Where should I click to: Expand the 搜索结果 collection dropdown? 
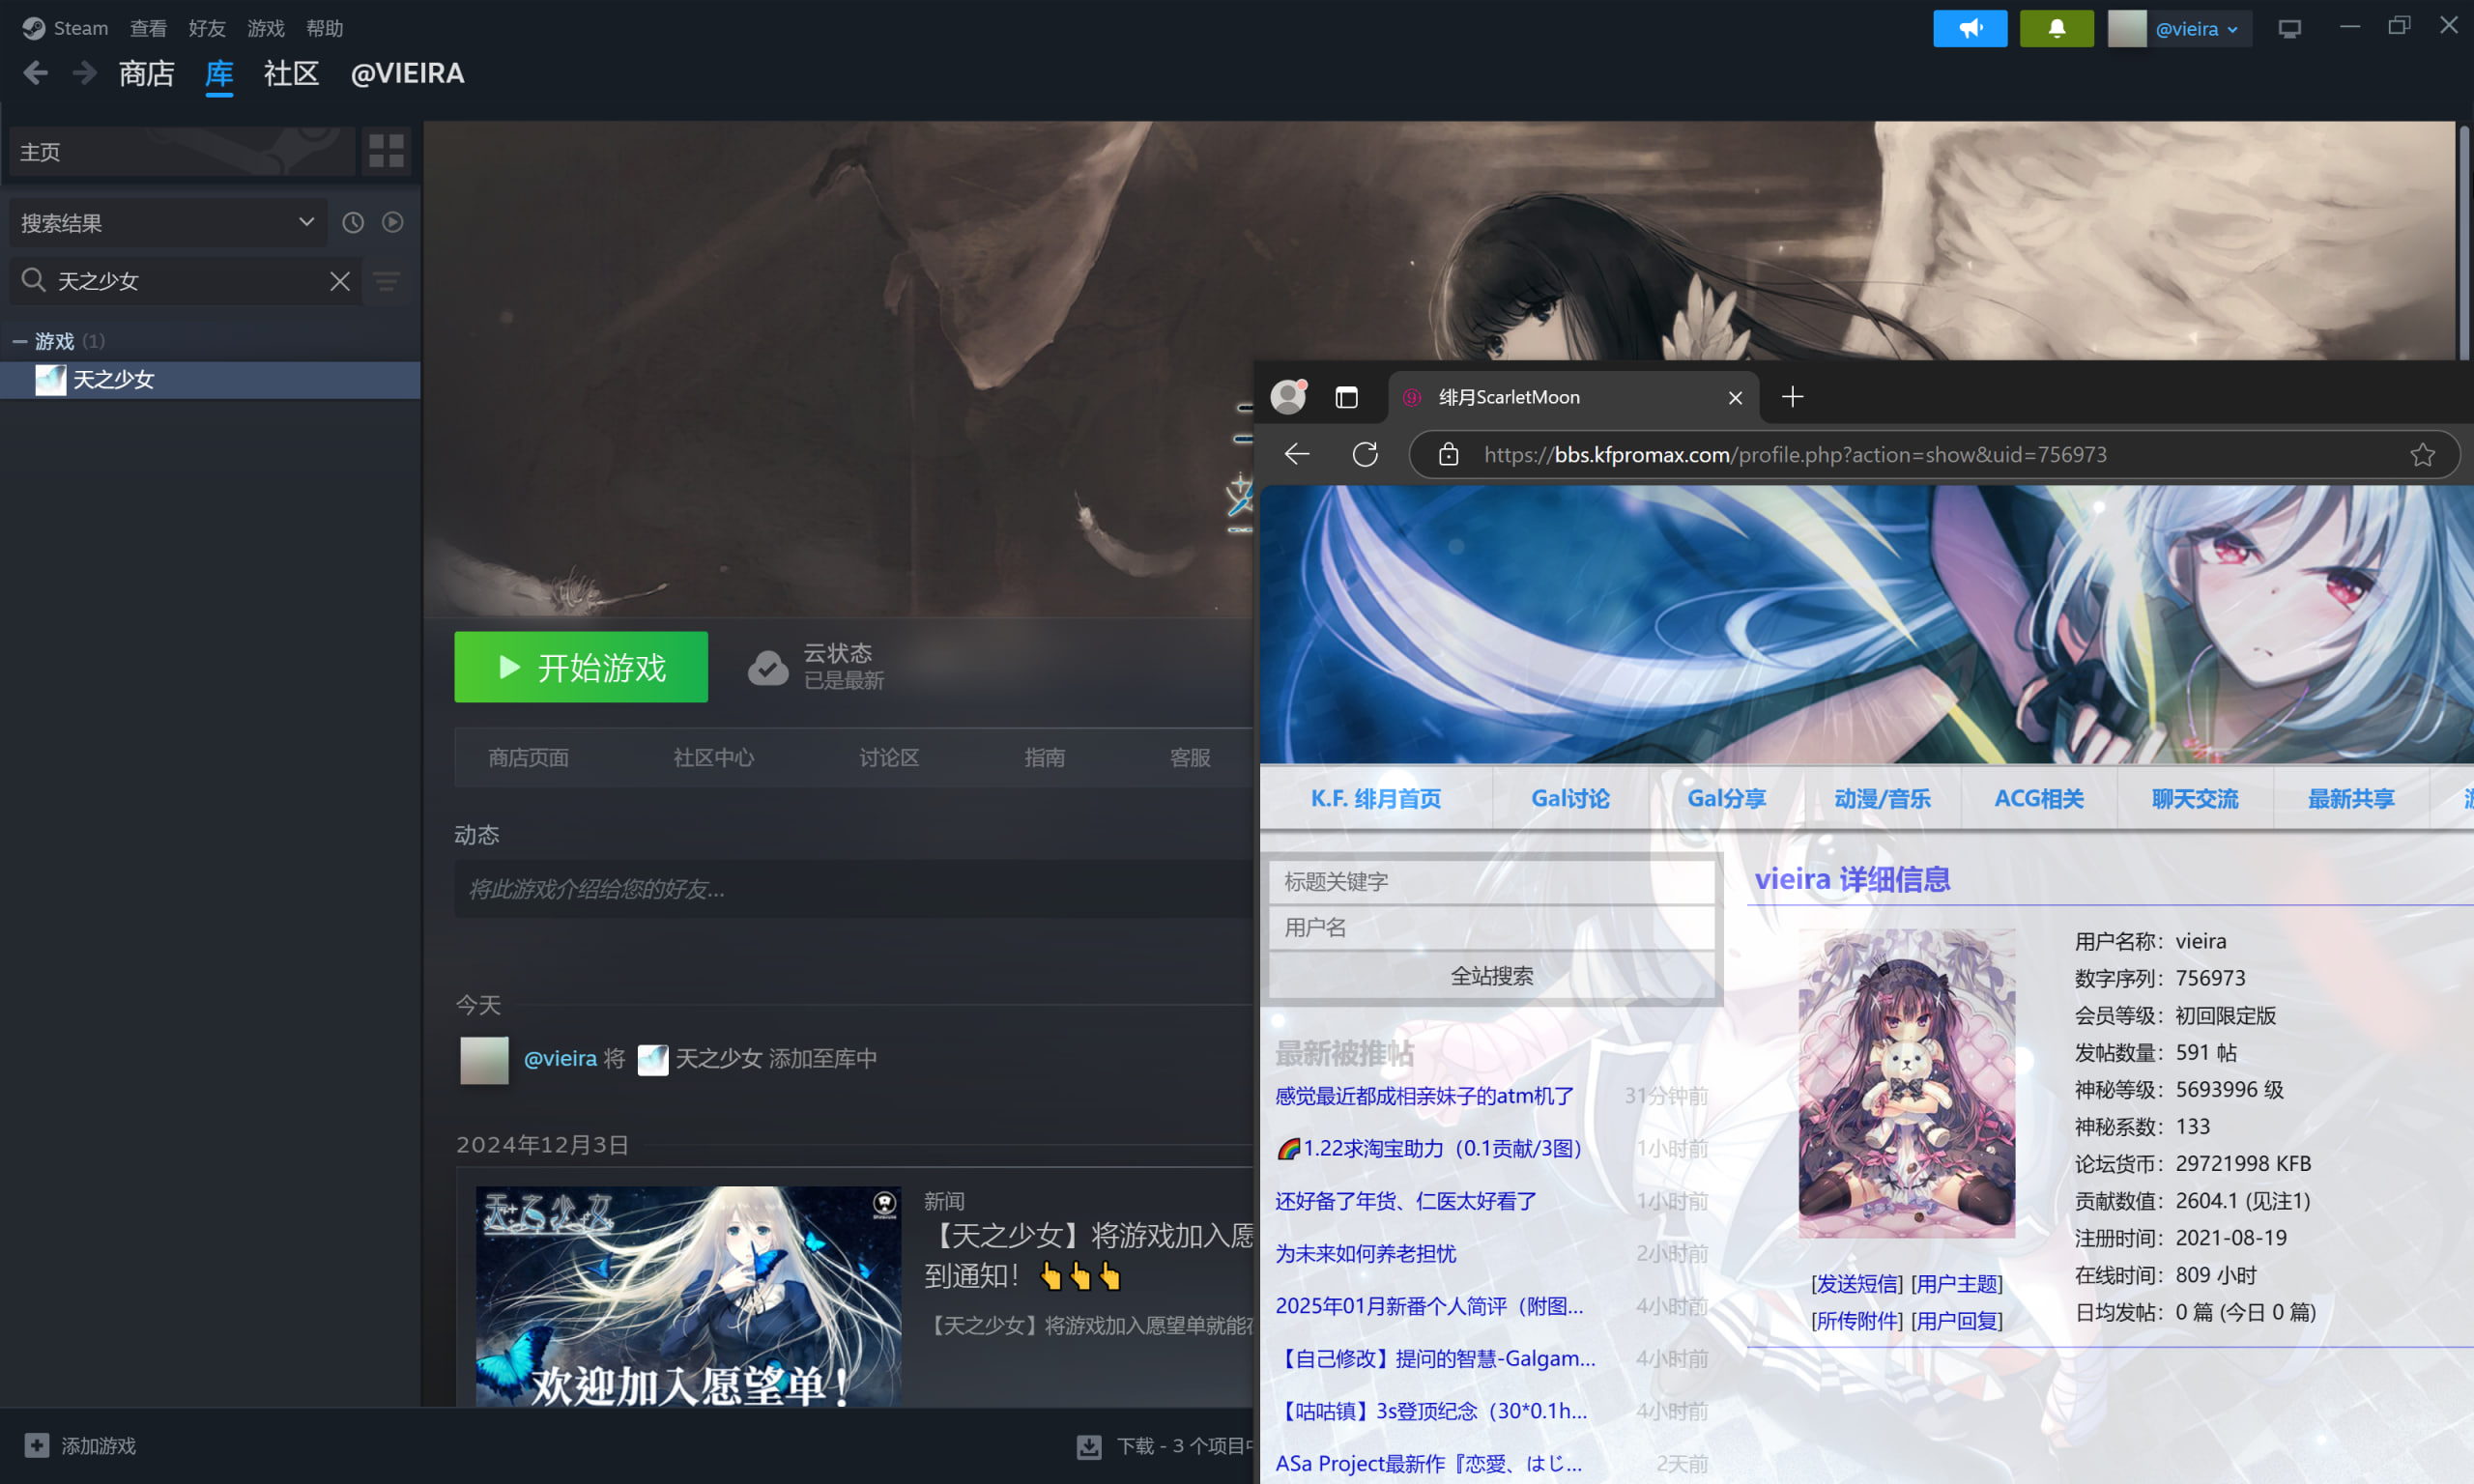[x=306, y=222]
